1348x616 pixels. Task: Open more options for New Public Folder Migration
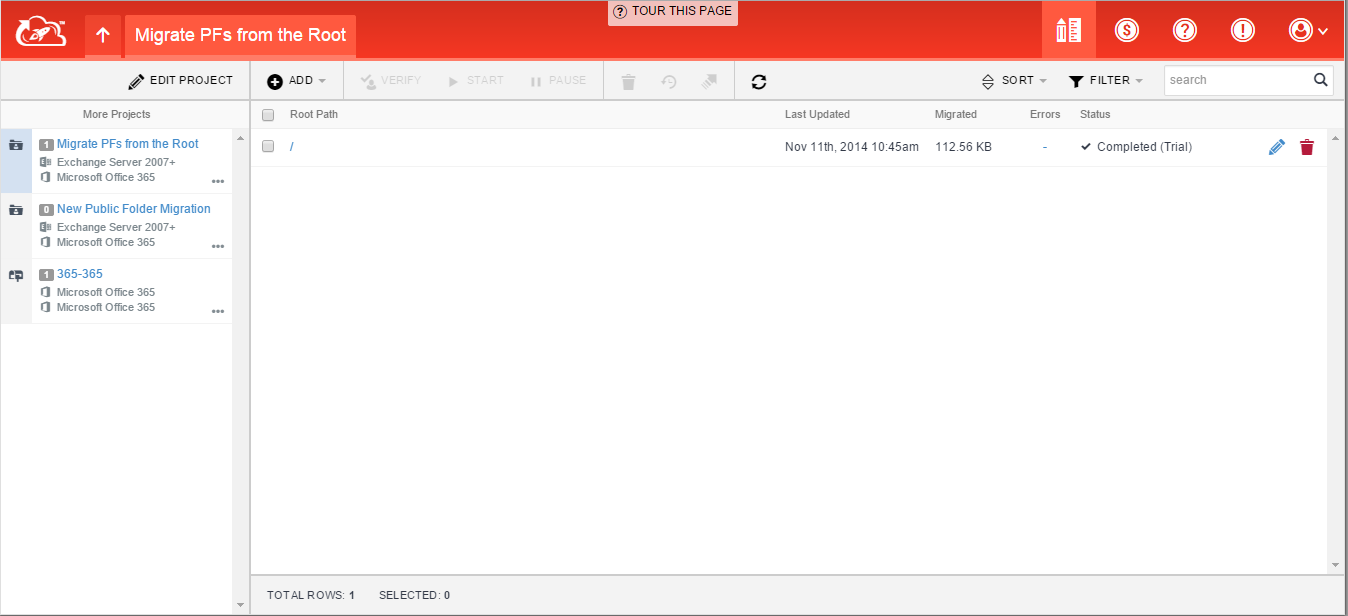click(218, 247)
